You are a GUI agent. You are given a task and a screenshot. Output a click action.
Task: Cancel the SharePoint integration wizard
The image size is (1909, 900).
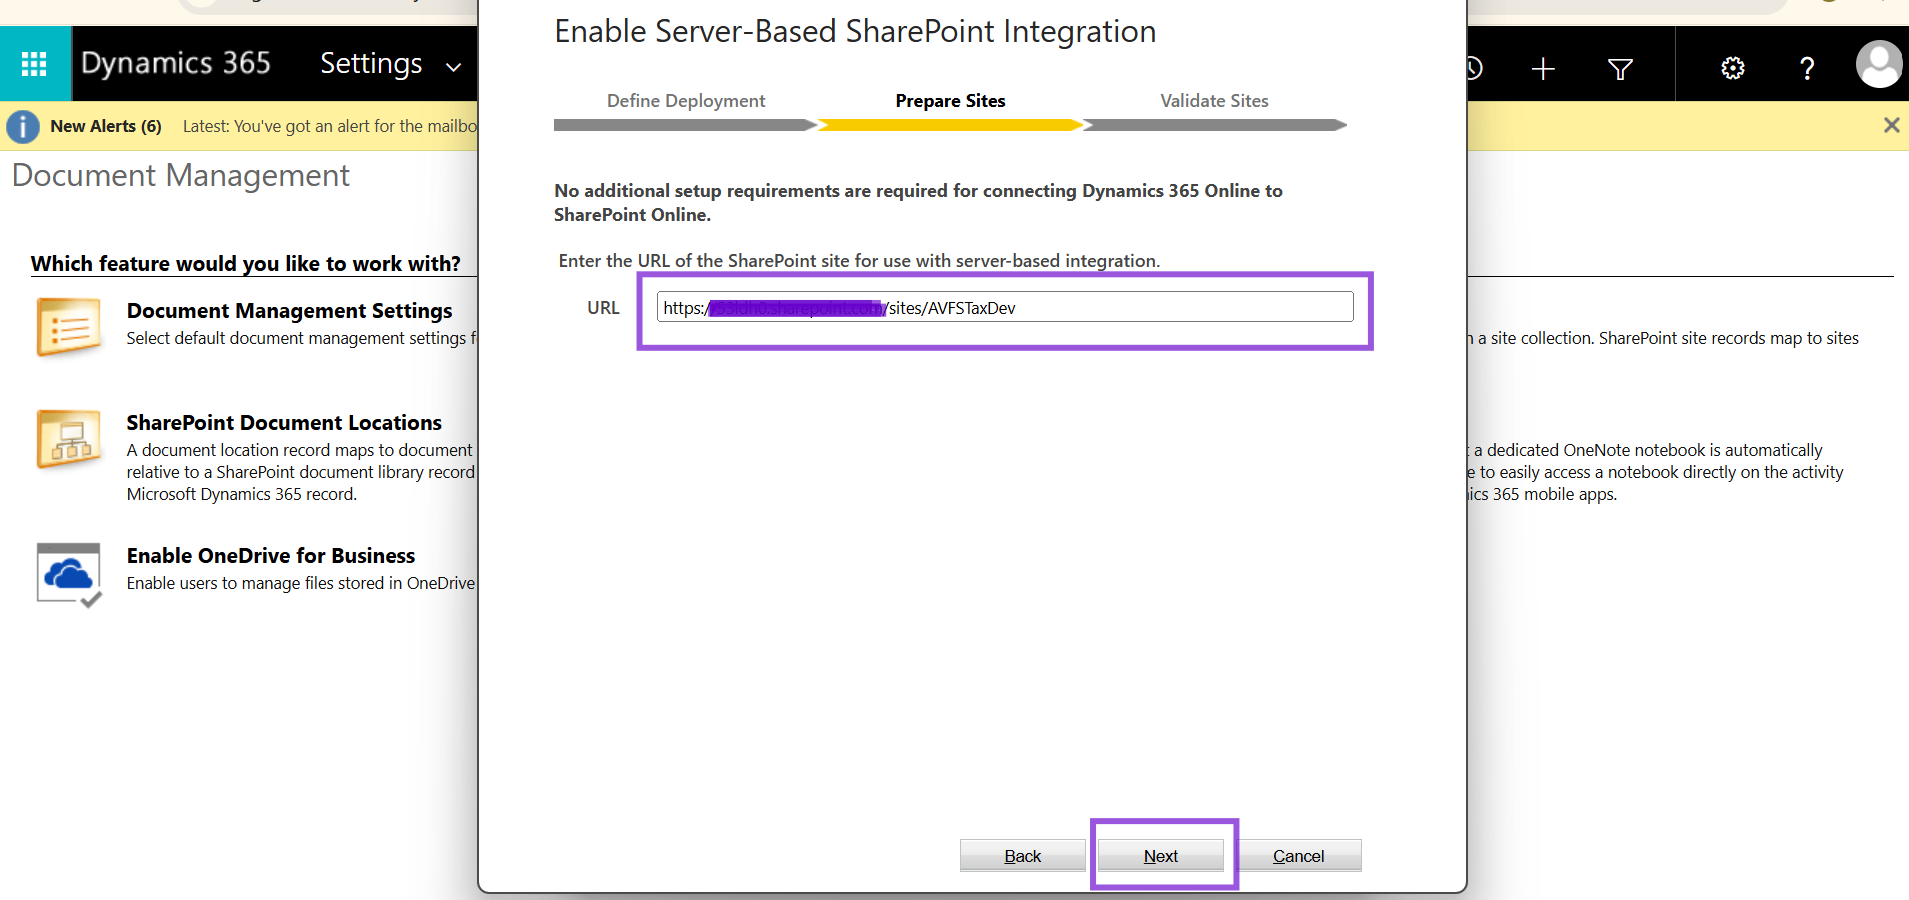tap(1299, 856)
